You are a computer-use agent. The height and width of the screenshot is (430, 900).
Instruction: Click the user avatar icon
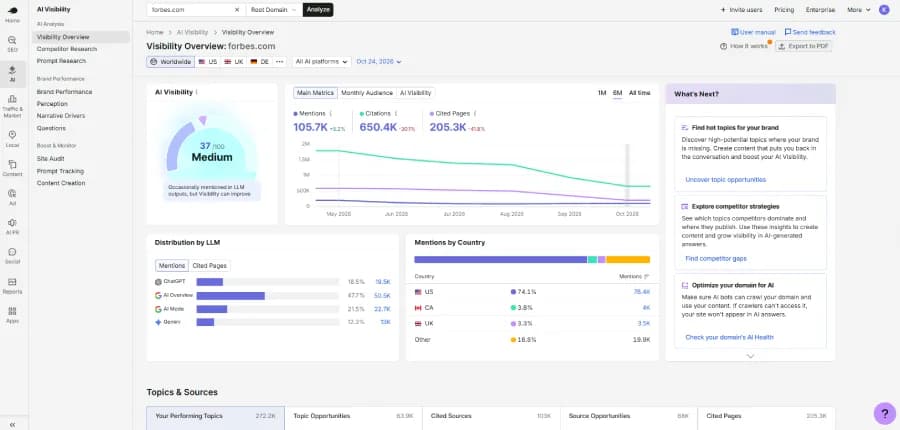(884, 10)
